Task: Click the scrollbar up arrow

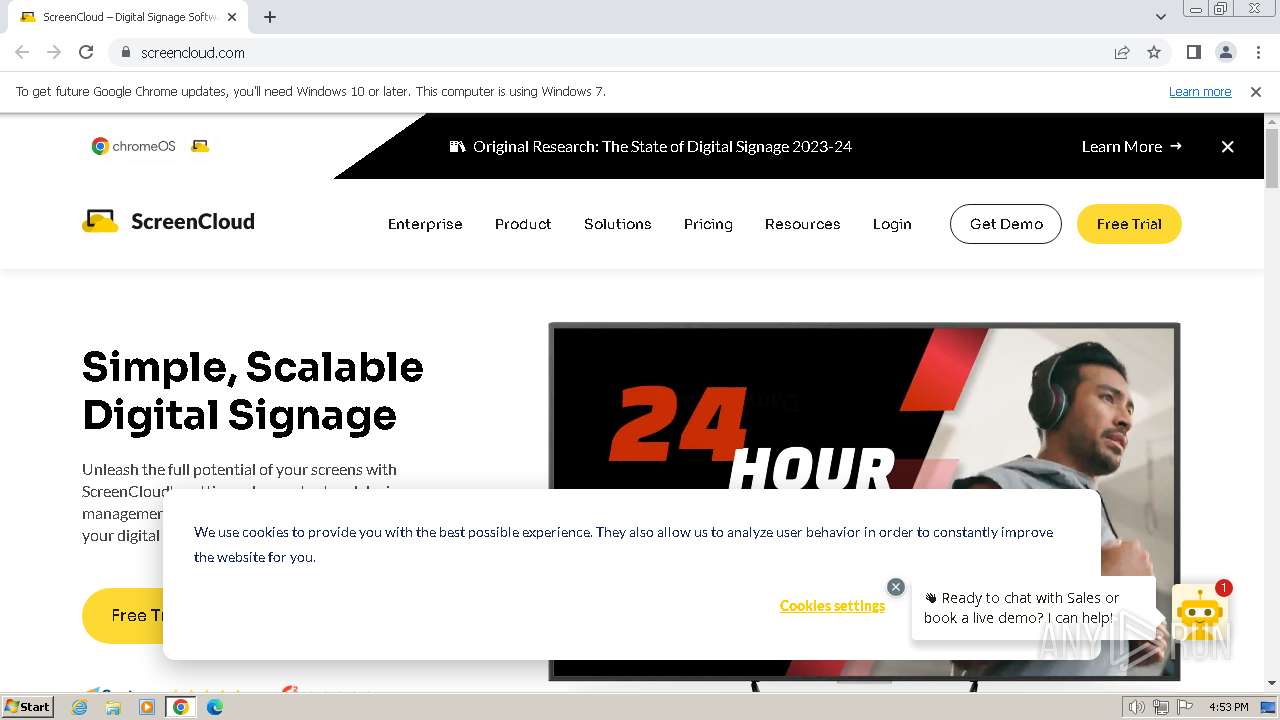Action: coord(1272,121)
